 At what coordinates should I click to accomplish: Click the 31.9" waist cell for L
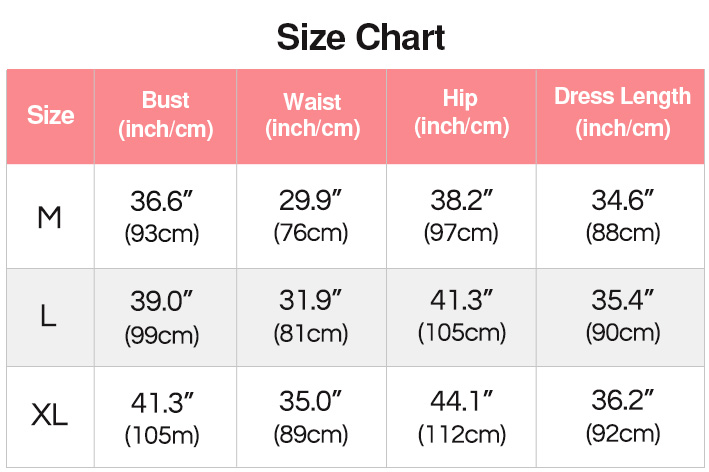click(x=311, y=316)
